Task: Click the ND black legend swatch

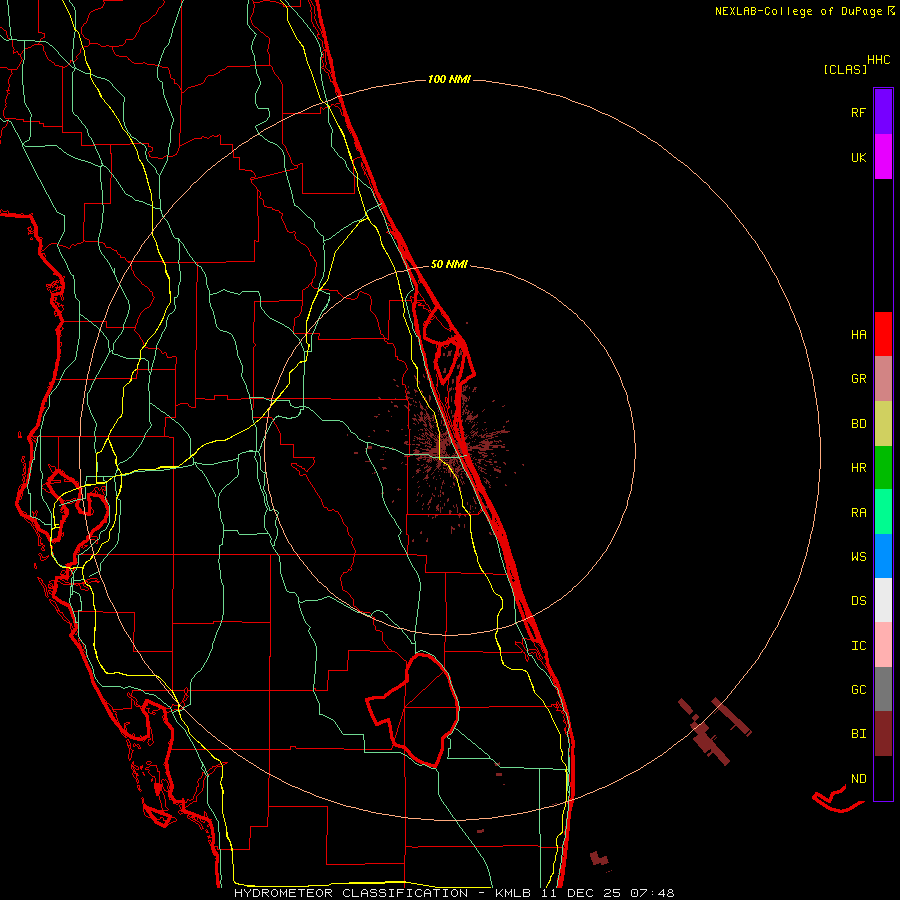Action: tap(883, 778)
